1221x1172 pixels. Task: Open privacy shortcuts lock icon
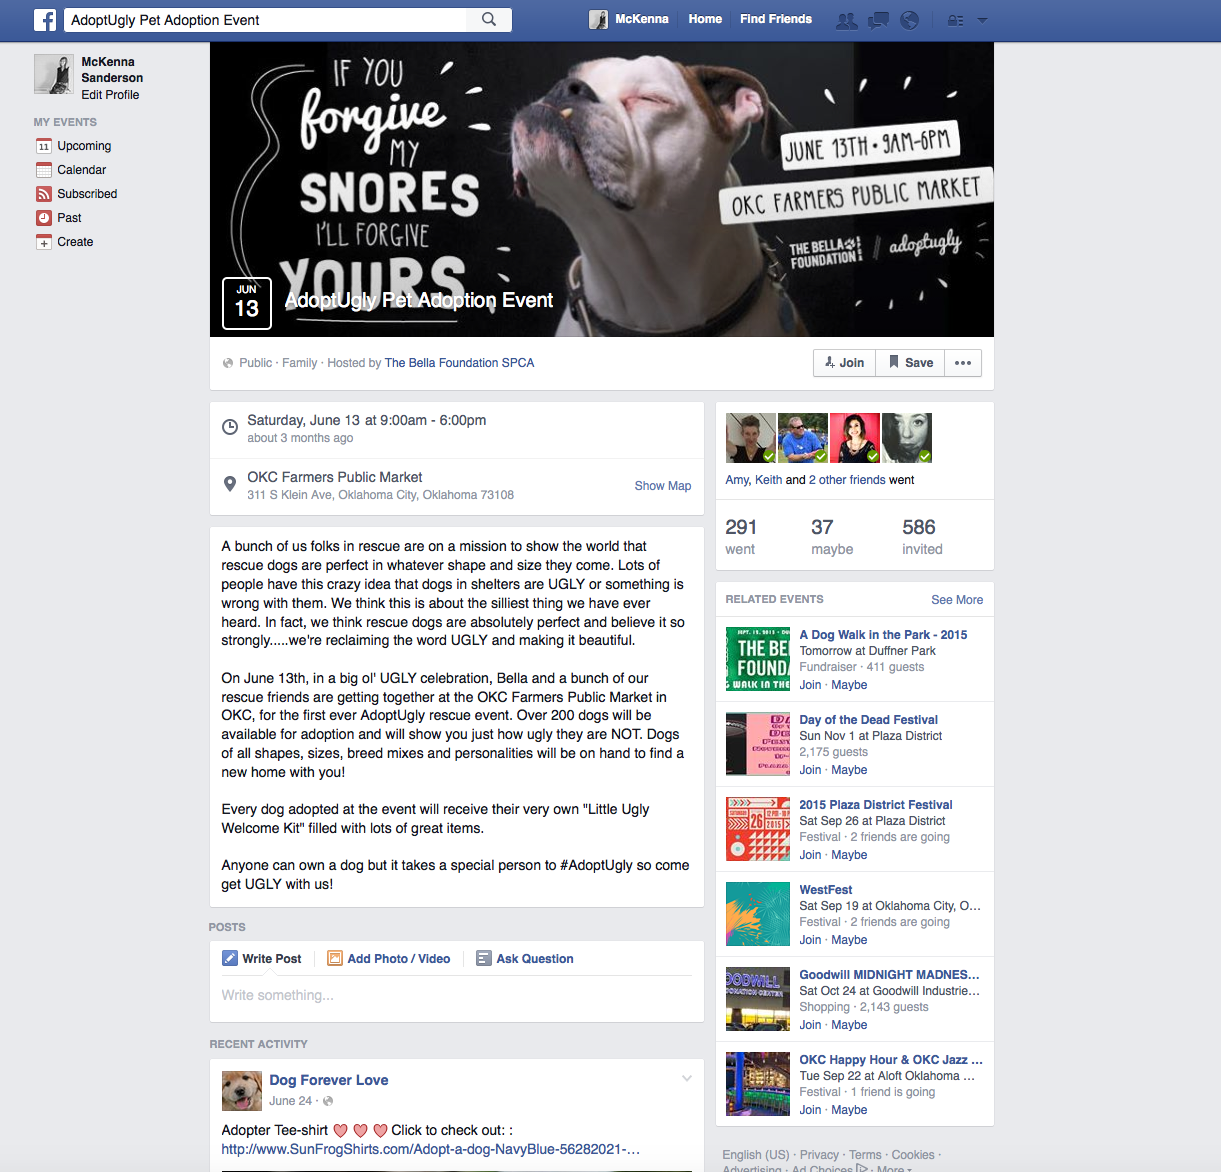[x=955, y=20]
